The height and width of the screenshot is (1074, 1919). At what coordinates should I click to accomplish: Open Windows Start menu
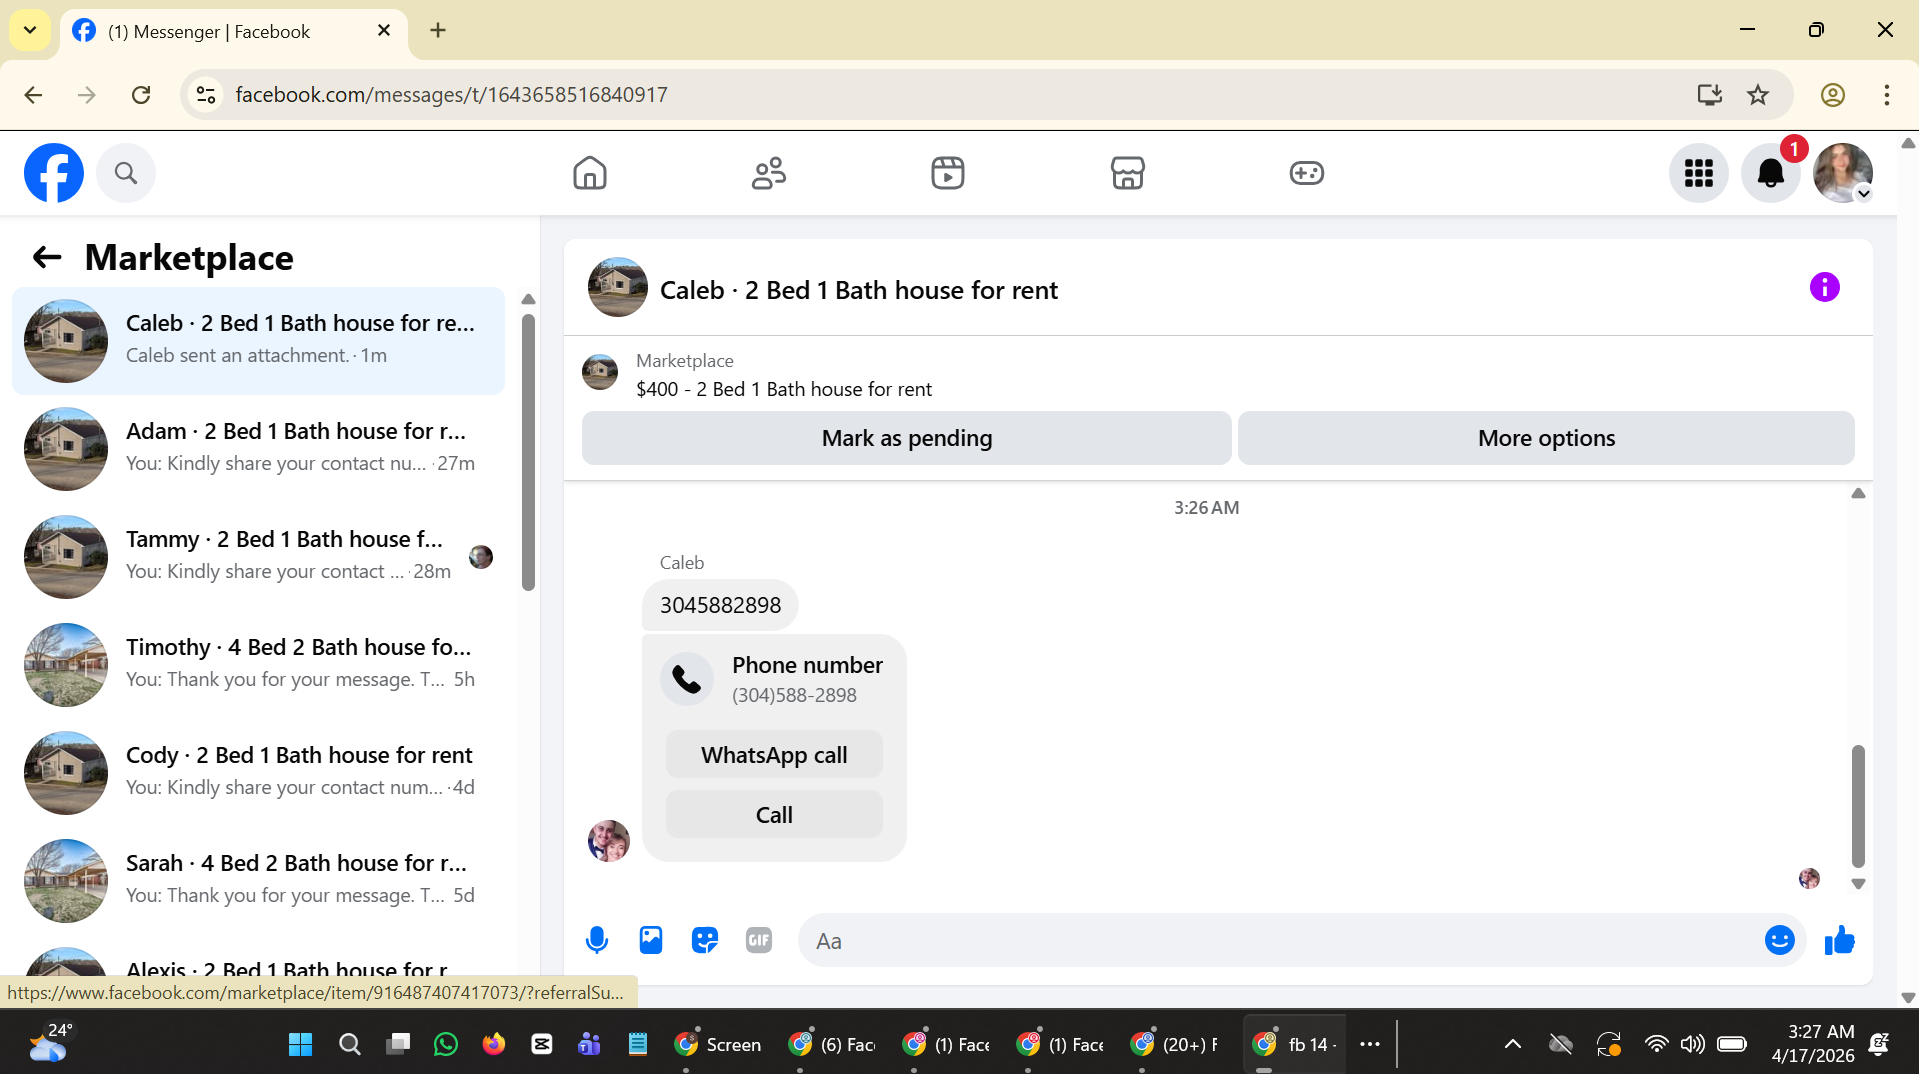tap(300, 1044)
